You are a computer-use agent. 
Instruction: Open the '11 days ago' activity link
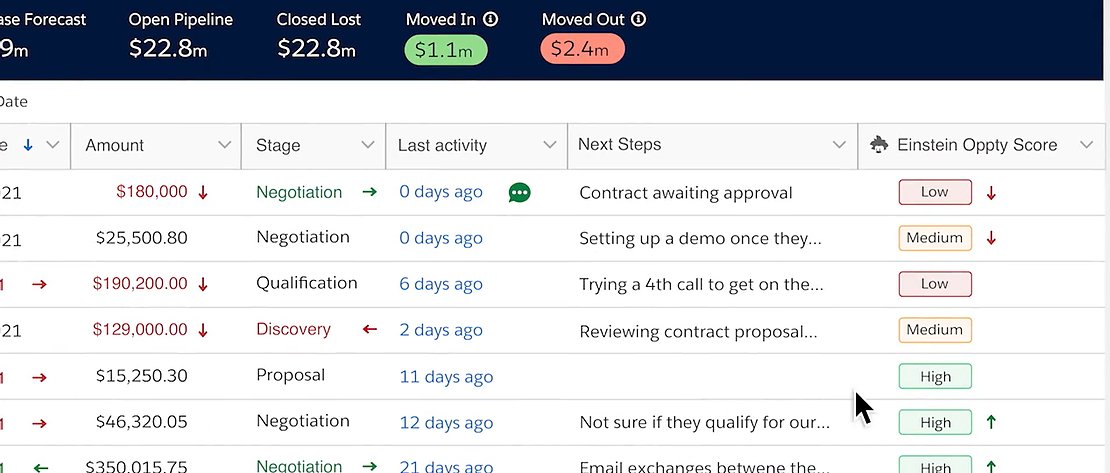click(x=446, y=377)
